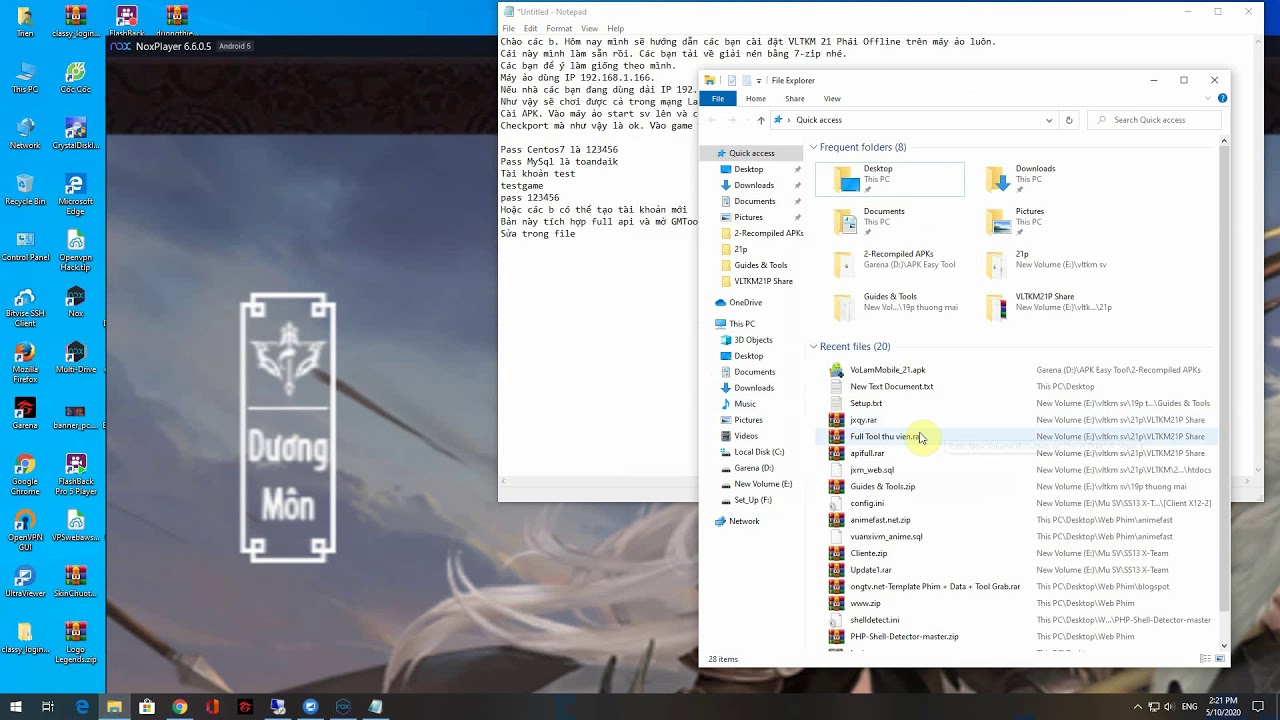Image resolution: width=1280 pixels, height=720 pixels.
Task: Open the Cốc Cốc browser desktop icon
Action: tap(75, 75)
